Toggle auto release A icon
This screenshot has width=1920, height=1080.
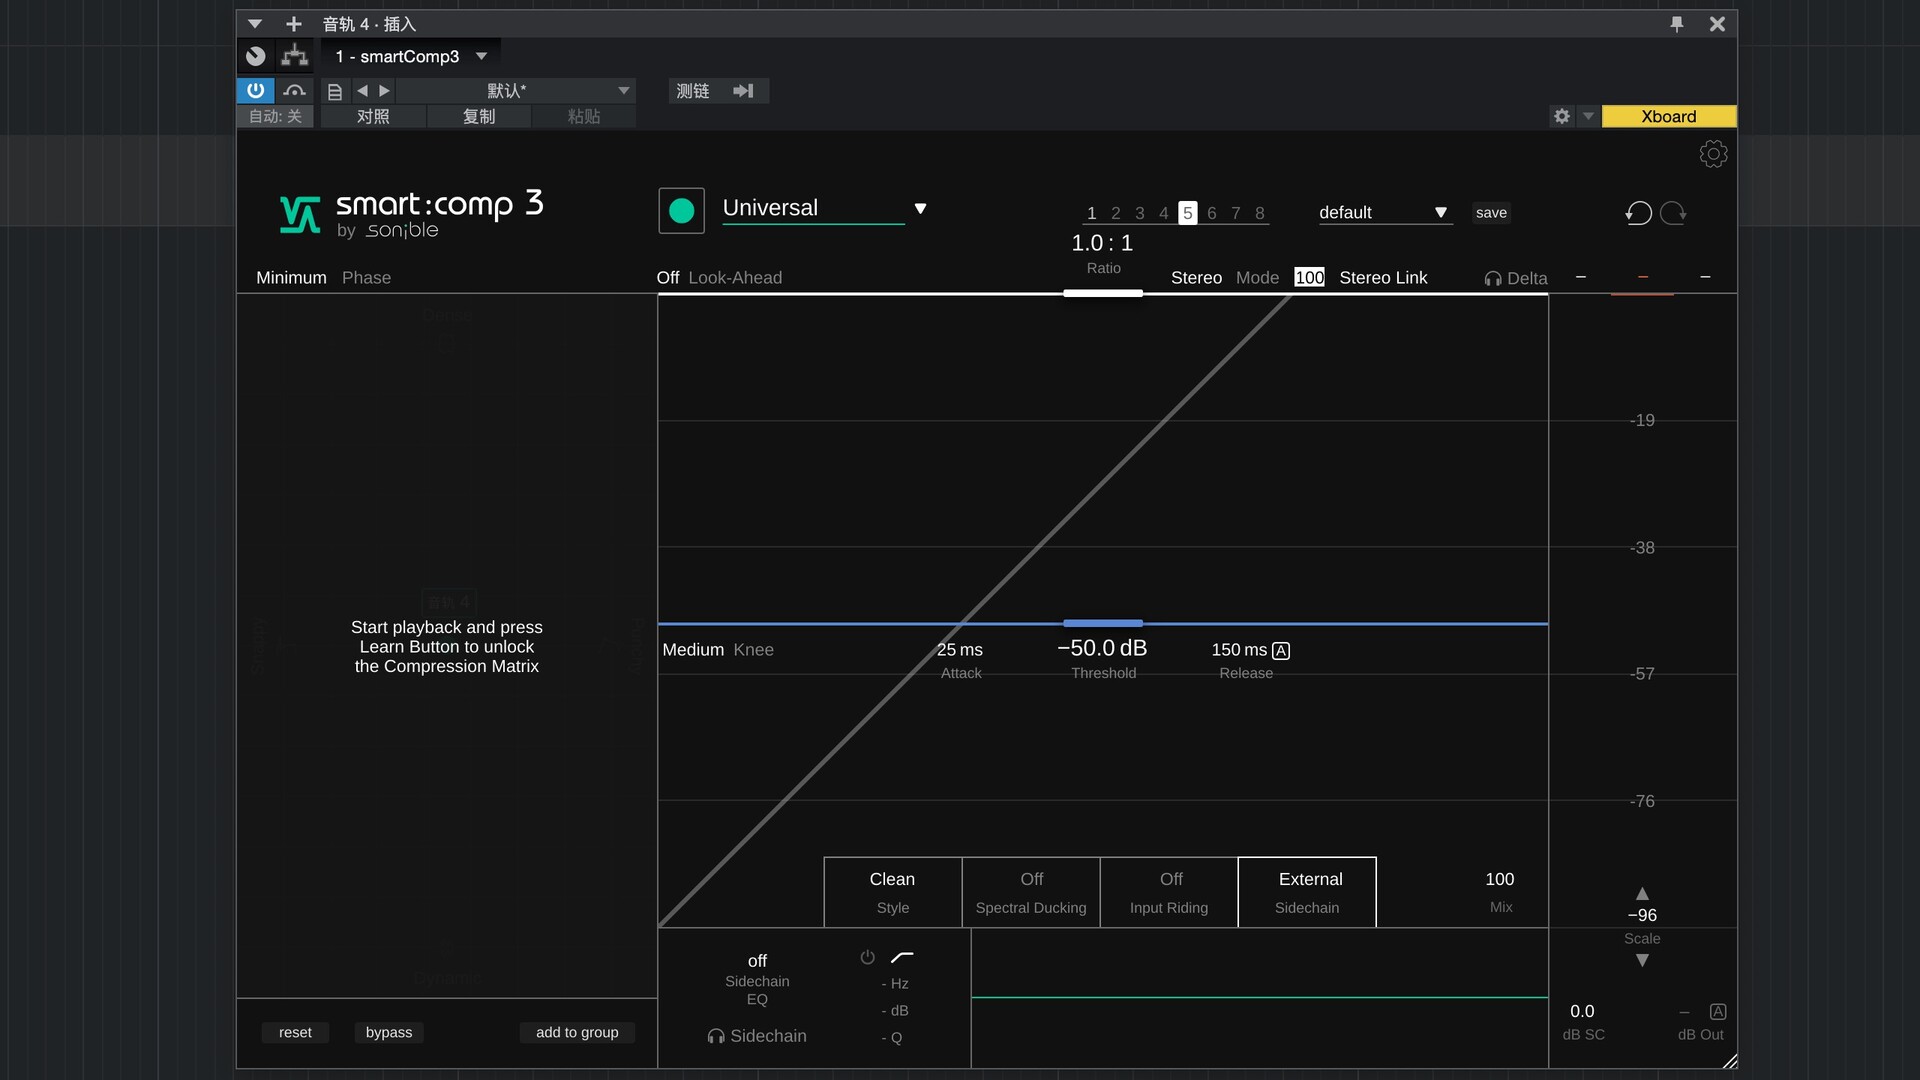pos(1281,651)
